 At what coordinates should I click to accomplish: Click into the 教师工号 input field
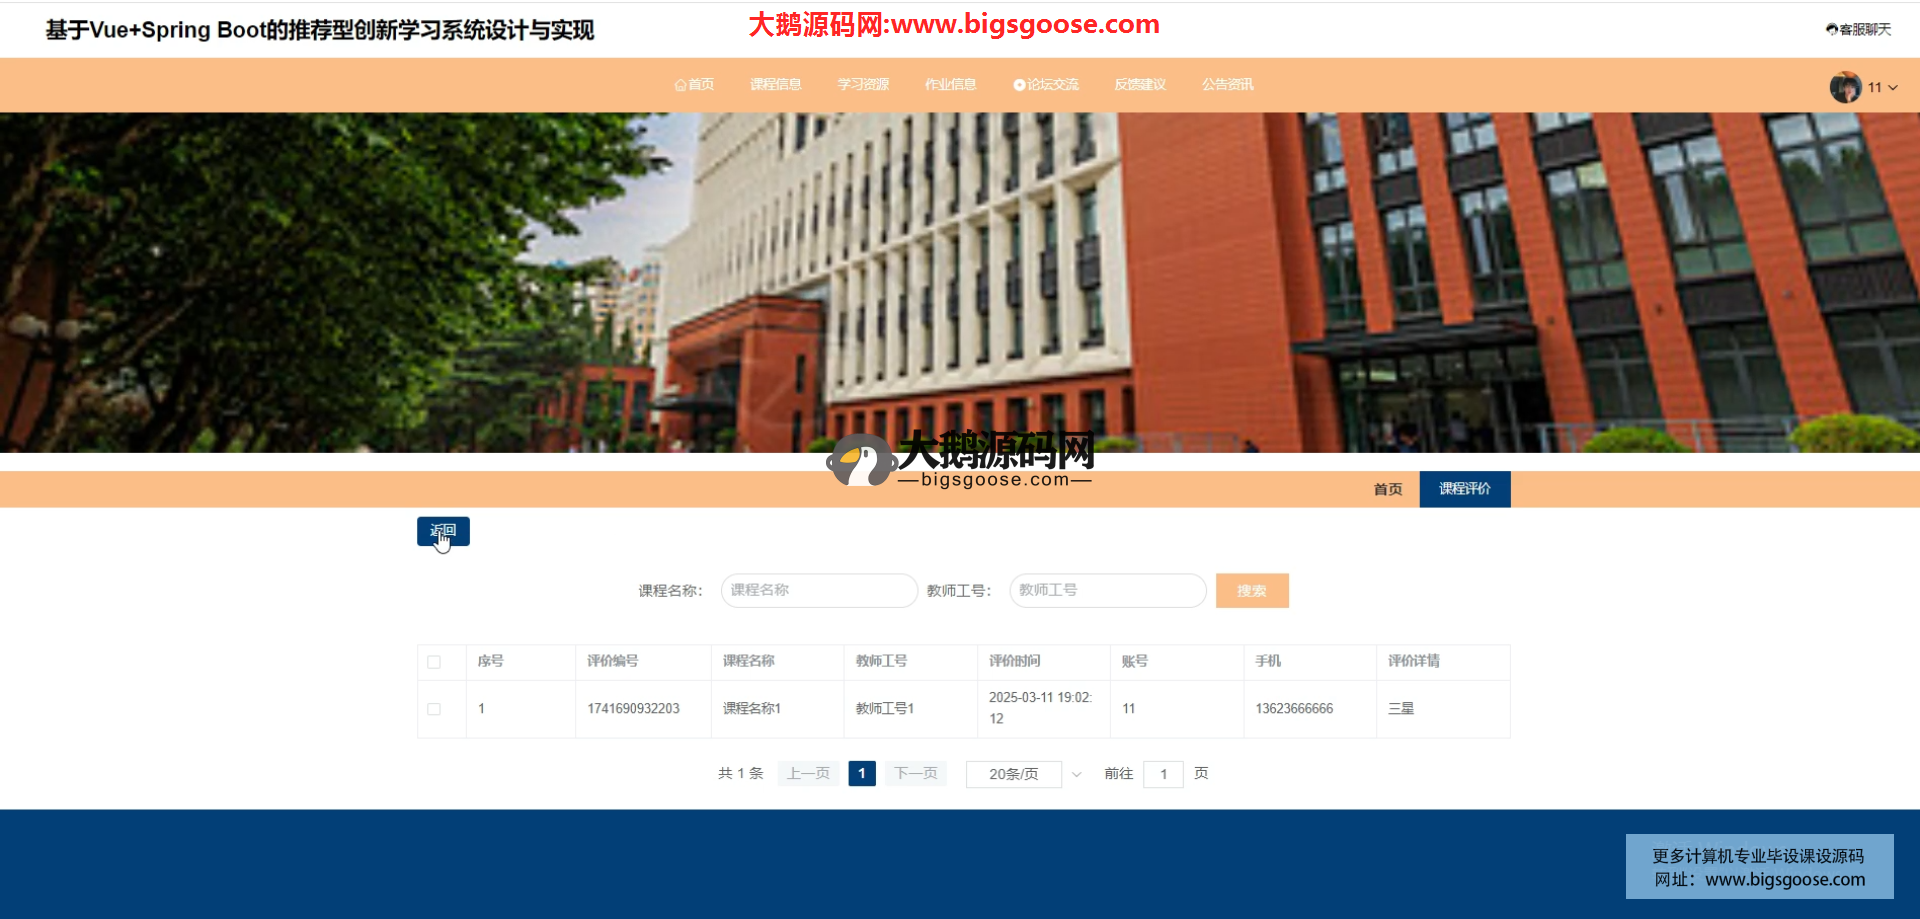pyautogui.click(x=1107, y=591)
